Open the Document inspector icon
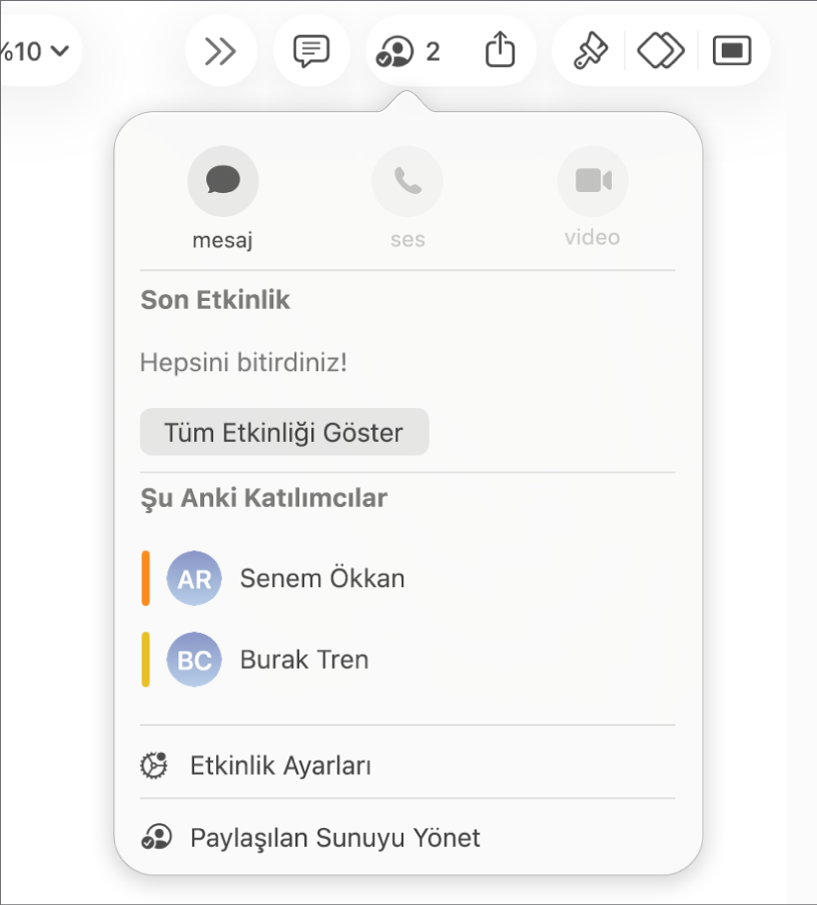 click(732, 51)
